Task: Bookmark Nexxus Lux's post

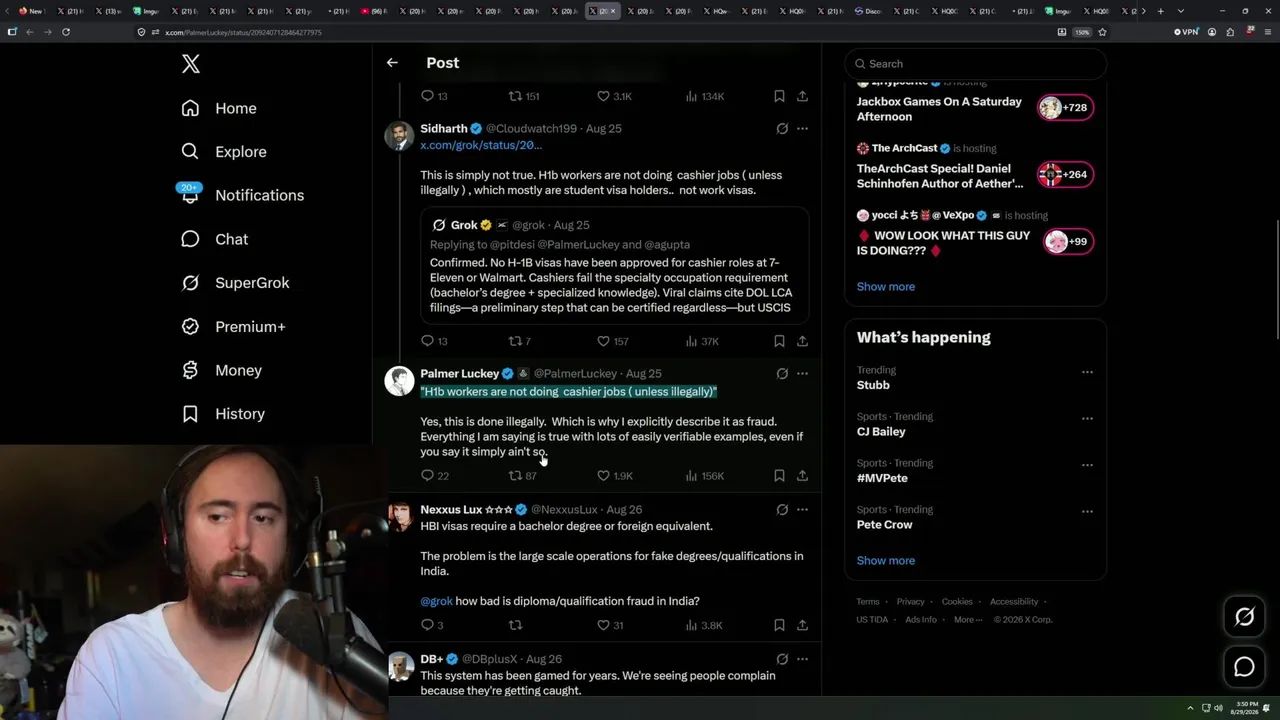Action: pyautogui.click(x=779, y=625)
